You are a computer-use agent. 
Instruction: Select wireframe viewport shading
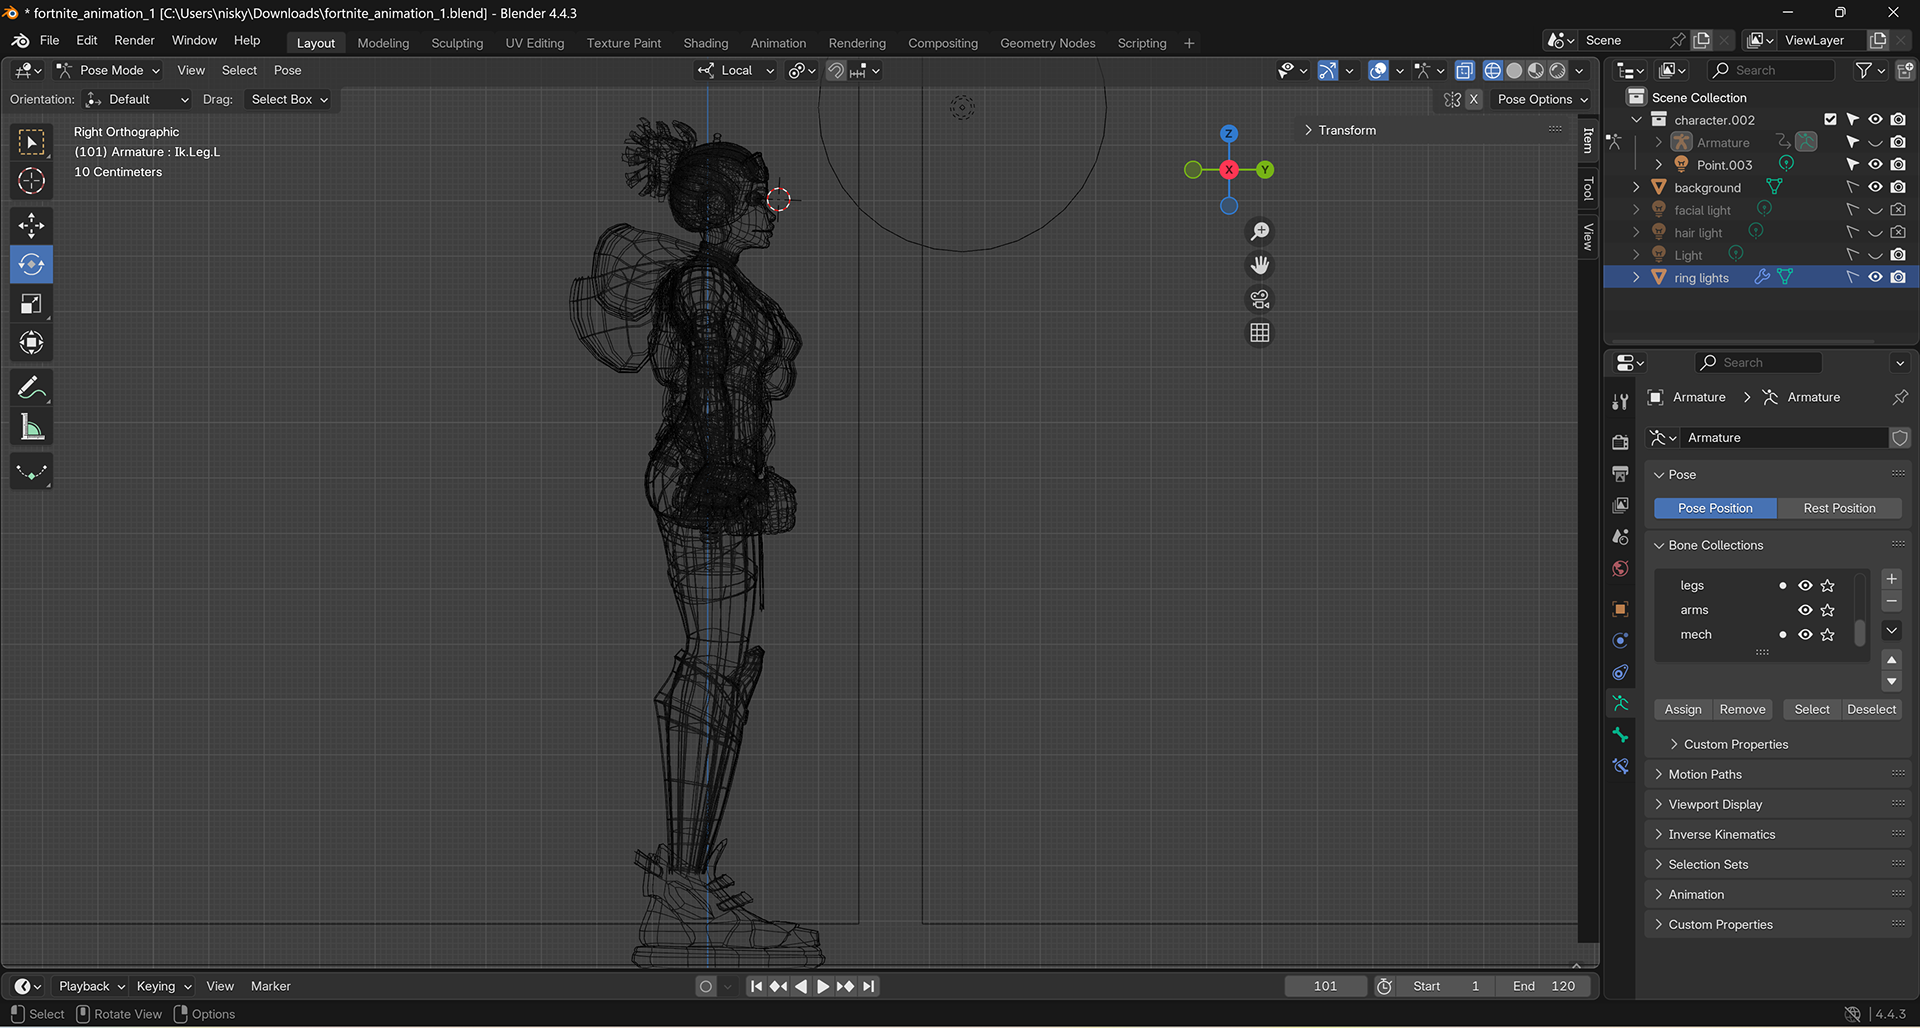click(x=1492, y=71)
